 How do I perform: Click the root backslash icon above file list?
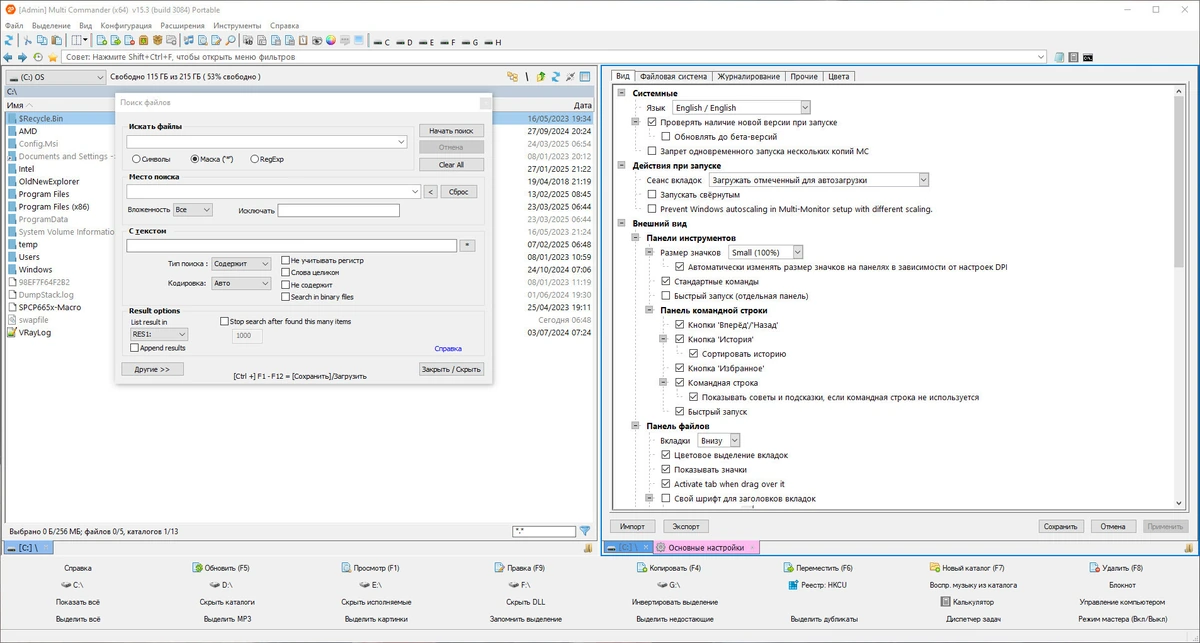(x=526, y=76)
